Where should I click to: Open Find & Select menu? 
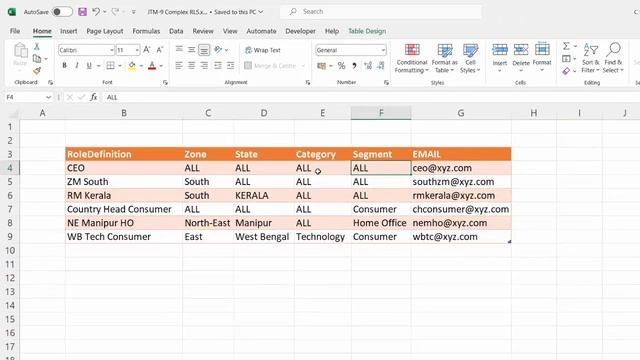(x=613, y=58)
